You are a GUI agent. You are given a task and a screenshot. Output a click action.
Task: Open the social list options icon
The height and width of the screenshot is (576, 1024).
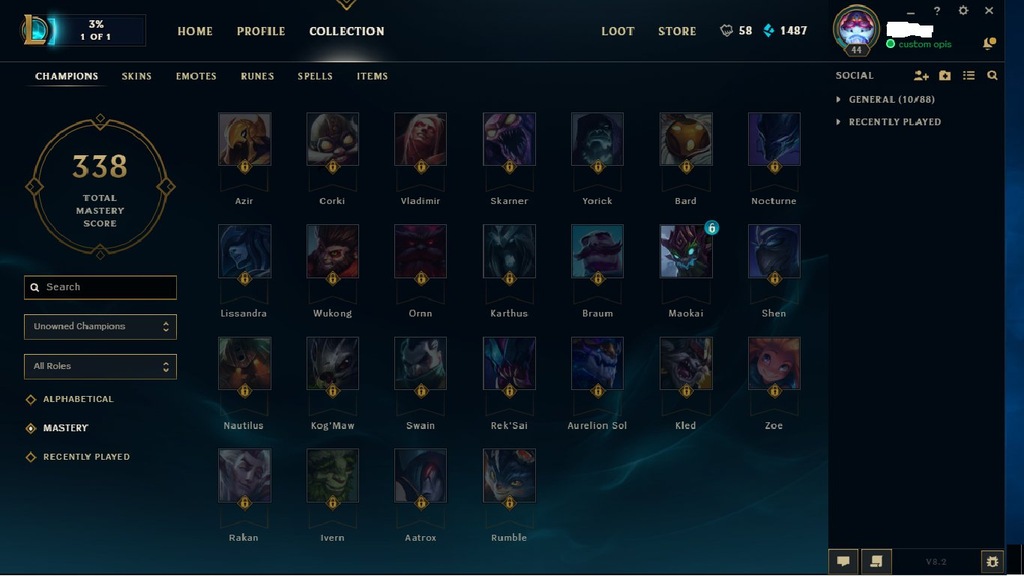point(968,76)
